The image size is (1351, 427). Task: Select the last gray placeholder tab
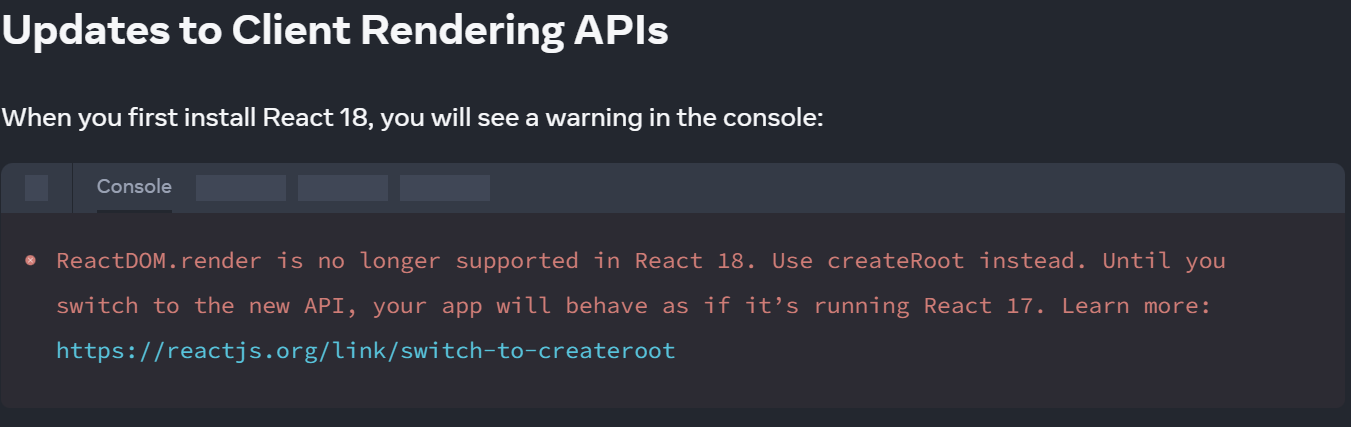[445, 188]
